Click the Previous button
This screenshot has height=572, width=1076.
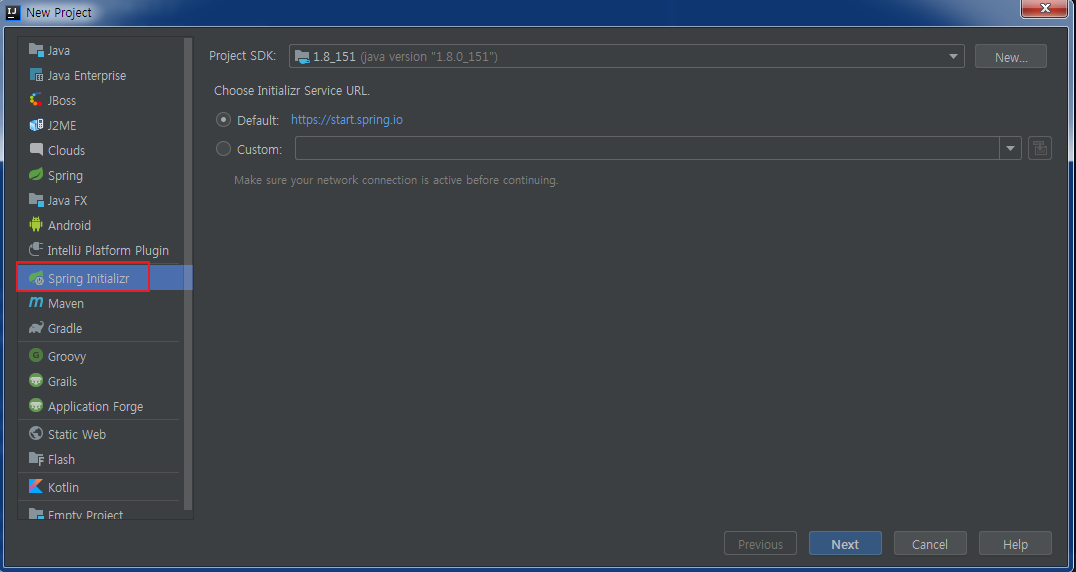(x=760, y=544)
